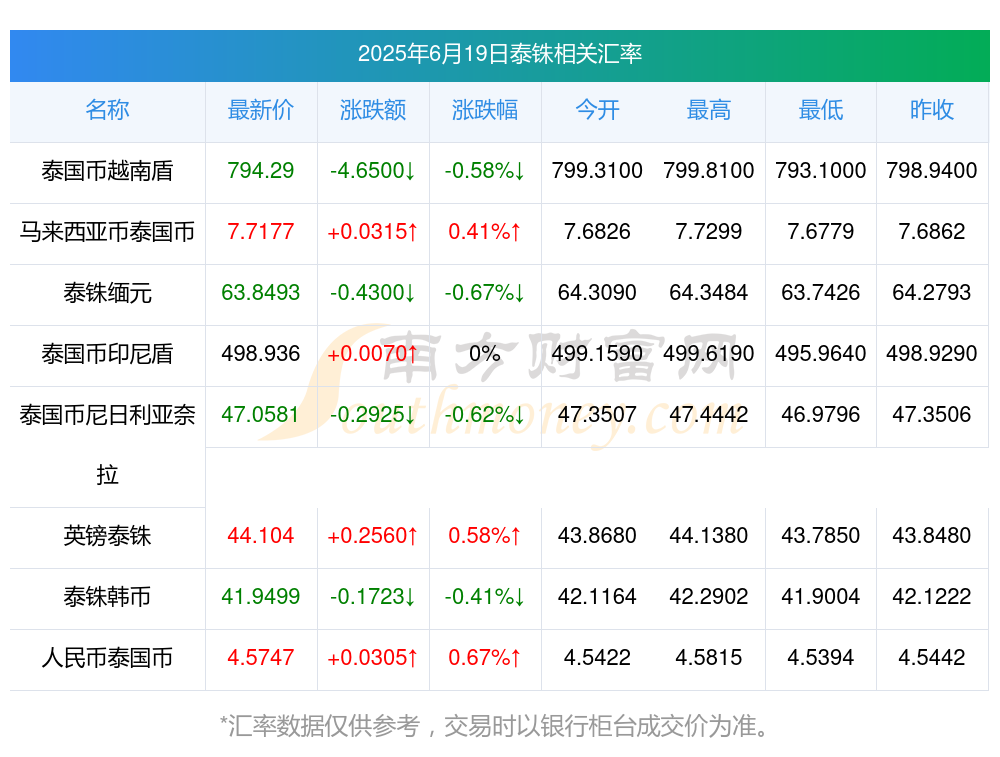Click change amount -0.1723↓
The width and height of the screenshot is (1000, 757).
(373, 596)
